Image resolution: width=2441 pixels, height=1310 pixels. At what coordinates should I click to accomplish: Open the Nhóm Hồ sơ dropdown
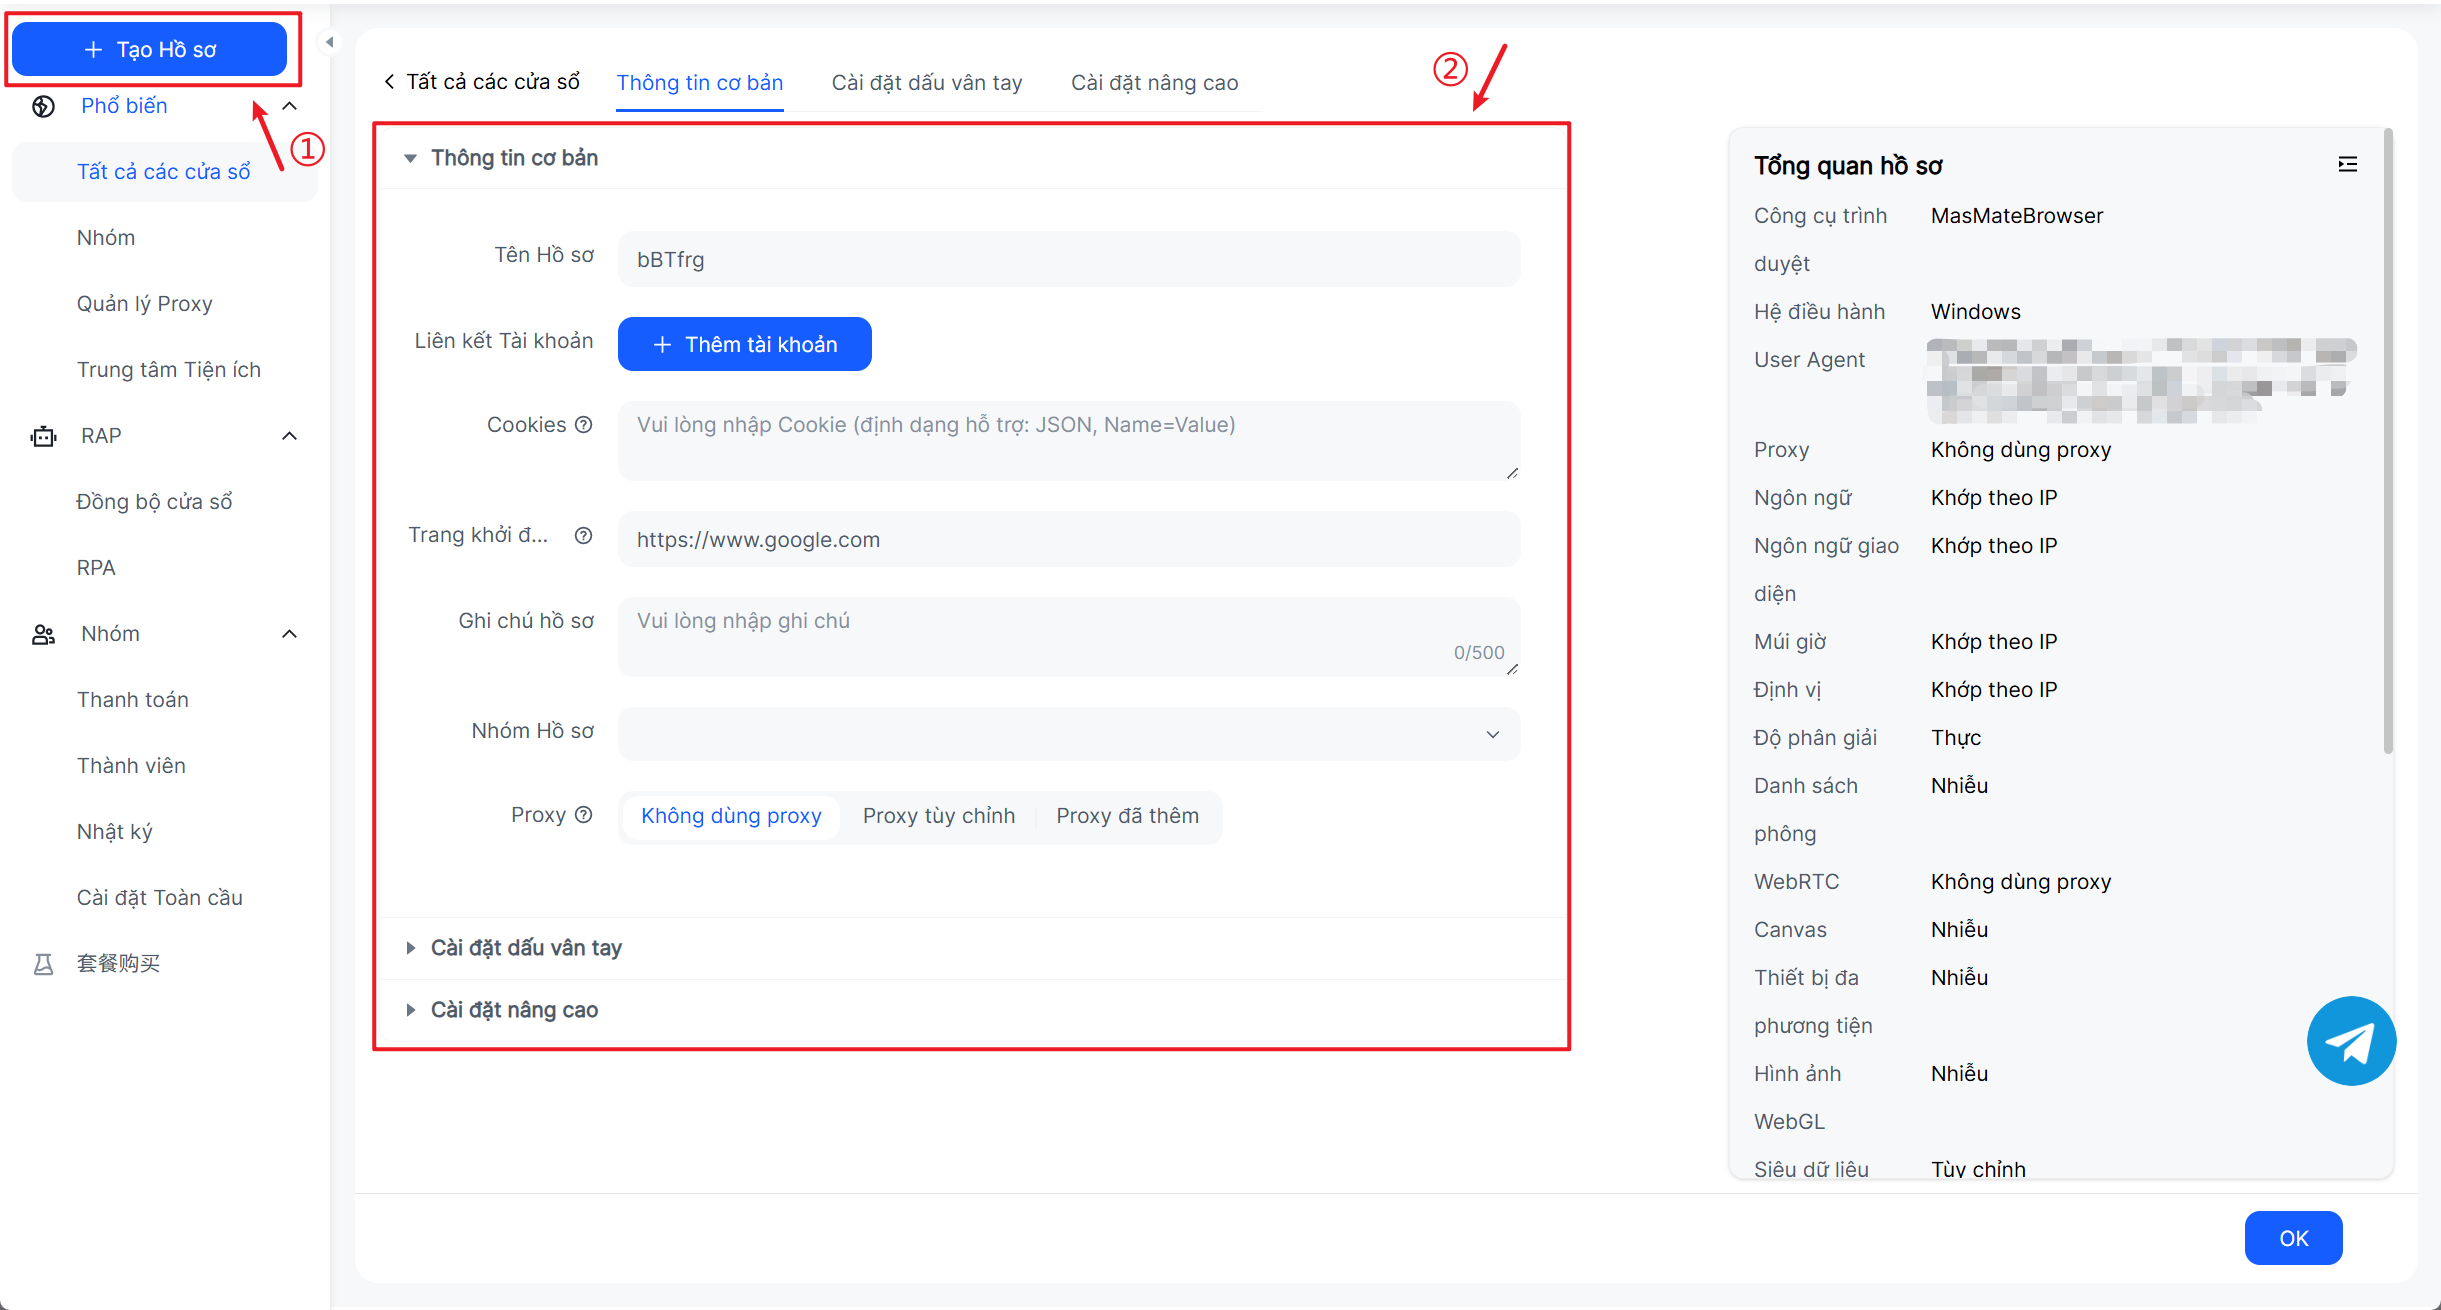1068,734
